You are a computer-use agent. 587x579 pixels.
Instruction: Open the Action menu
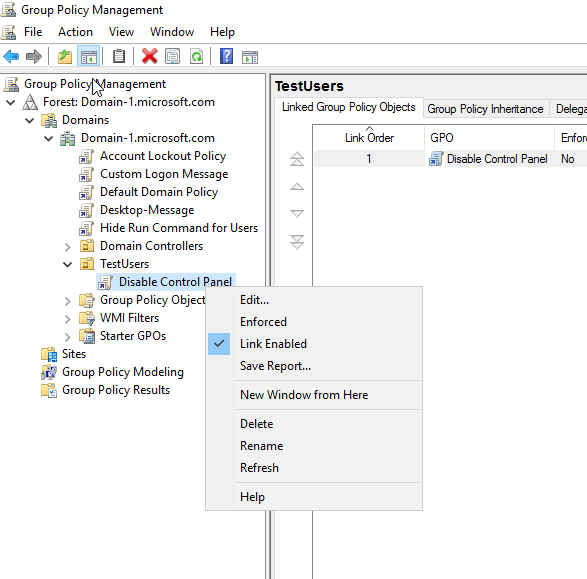[x=75, y=32]
